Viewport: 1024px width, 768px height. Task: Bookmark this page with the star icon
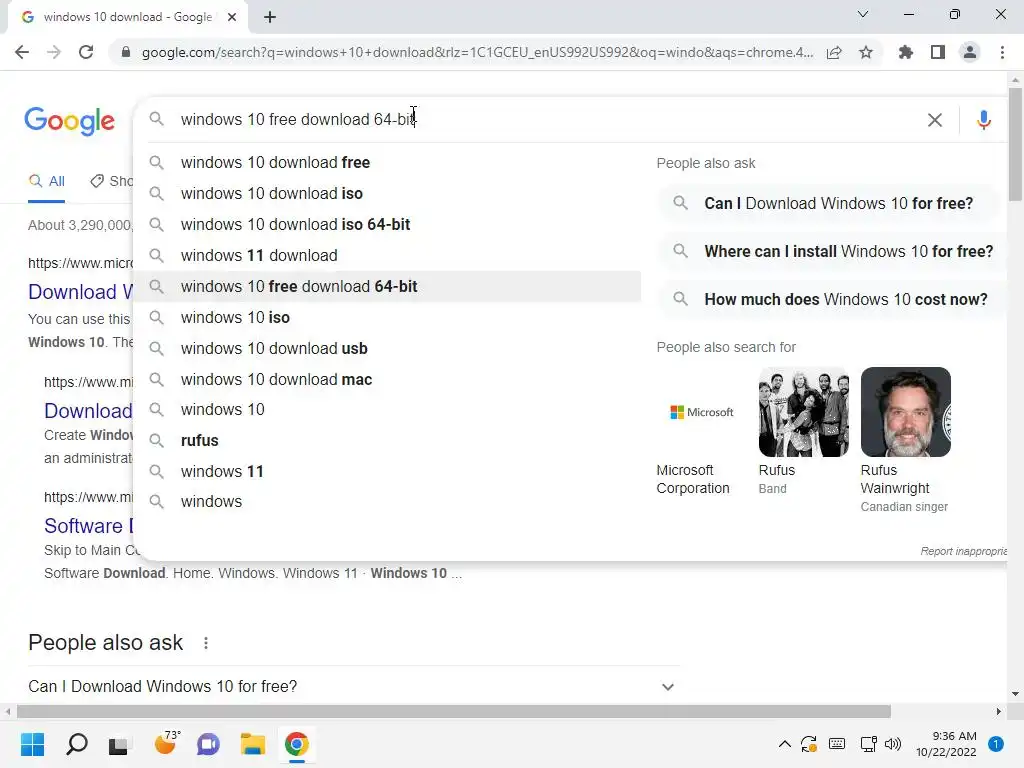pyautogui.click(x=866, y=52)
